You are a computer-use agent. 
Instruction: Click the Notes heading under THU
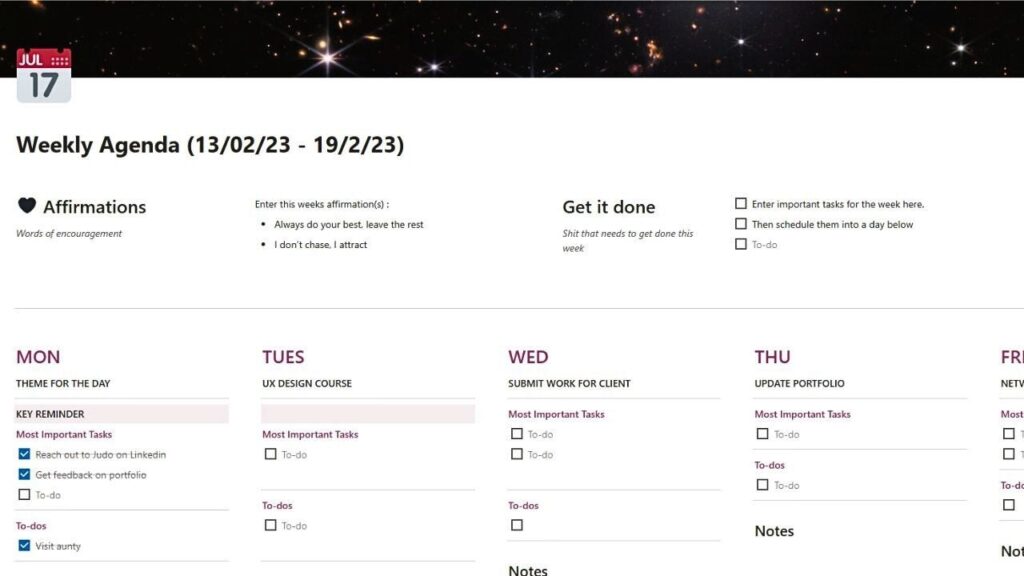[x=774, y=531]
